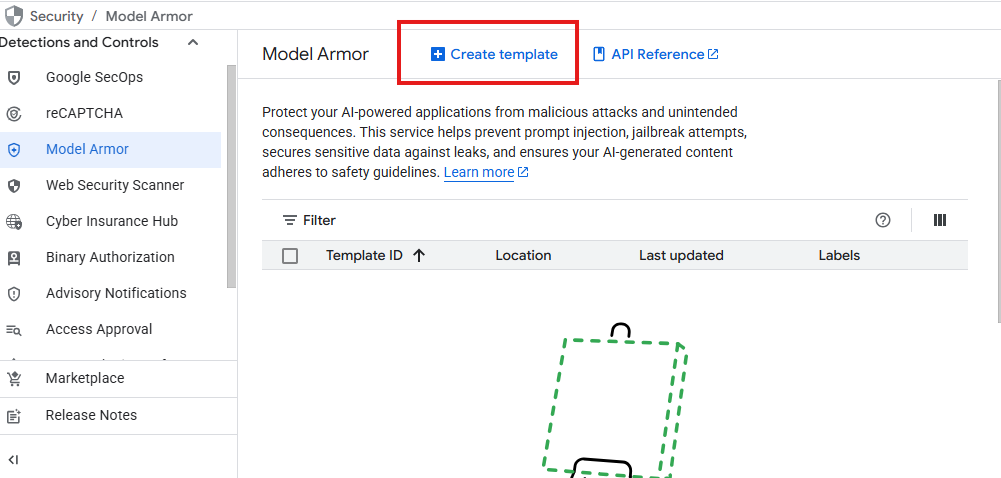Collapse the sidebar with the arrow icon
1001x478 pixels.
click(x=13, y=459)
